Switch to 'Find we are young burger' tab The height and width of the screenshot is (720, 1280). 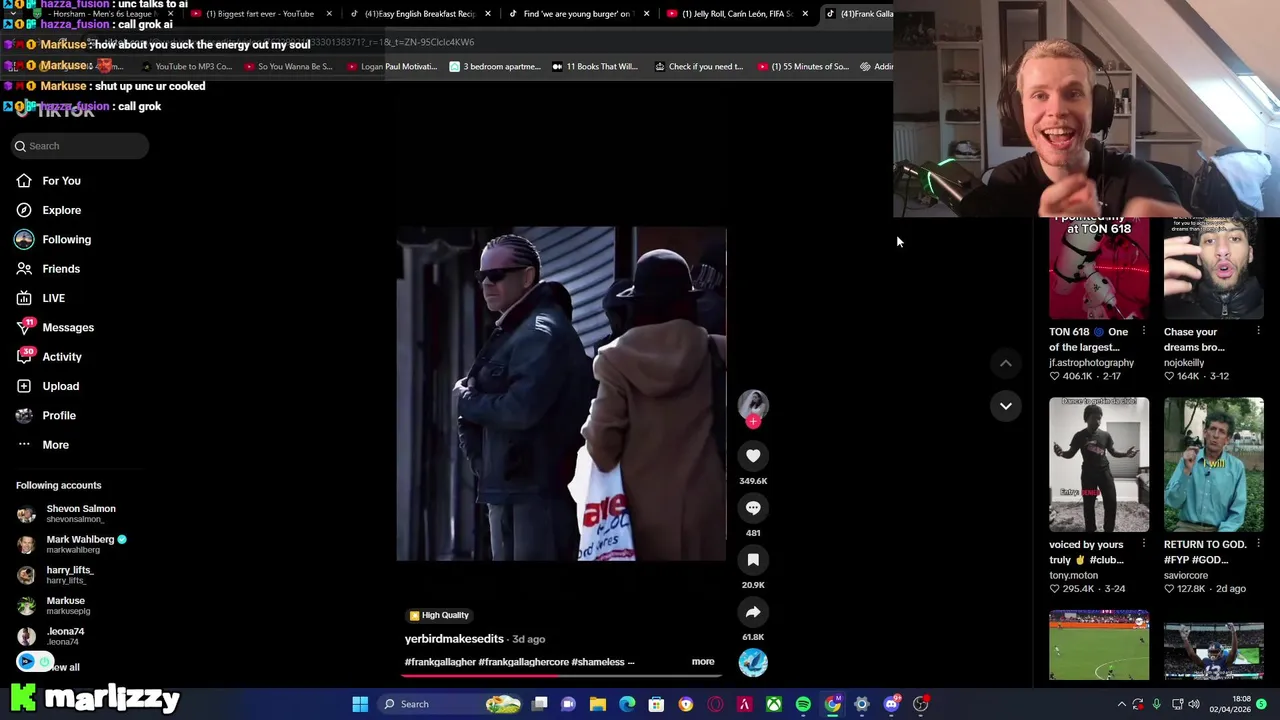[x=577, y=14]
